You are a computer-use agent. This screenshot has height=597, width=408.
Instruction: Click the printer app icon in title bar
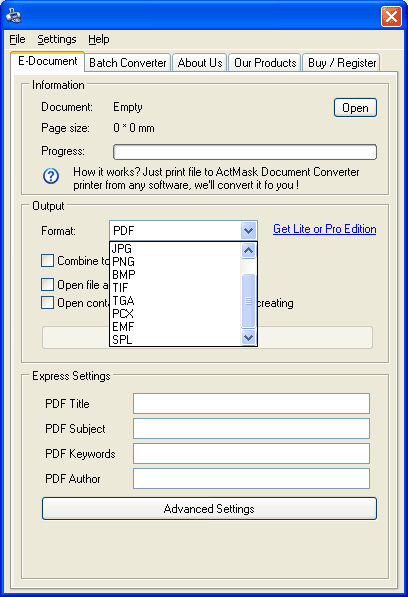pos(13,15)
